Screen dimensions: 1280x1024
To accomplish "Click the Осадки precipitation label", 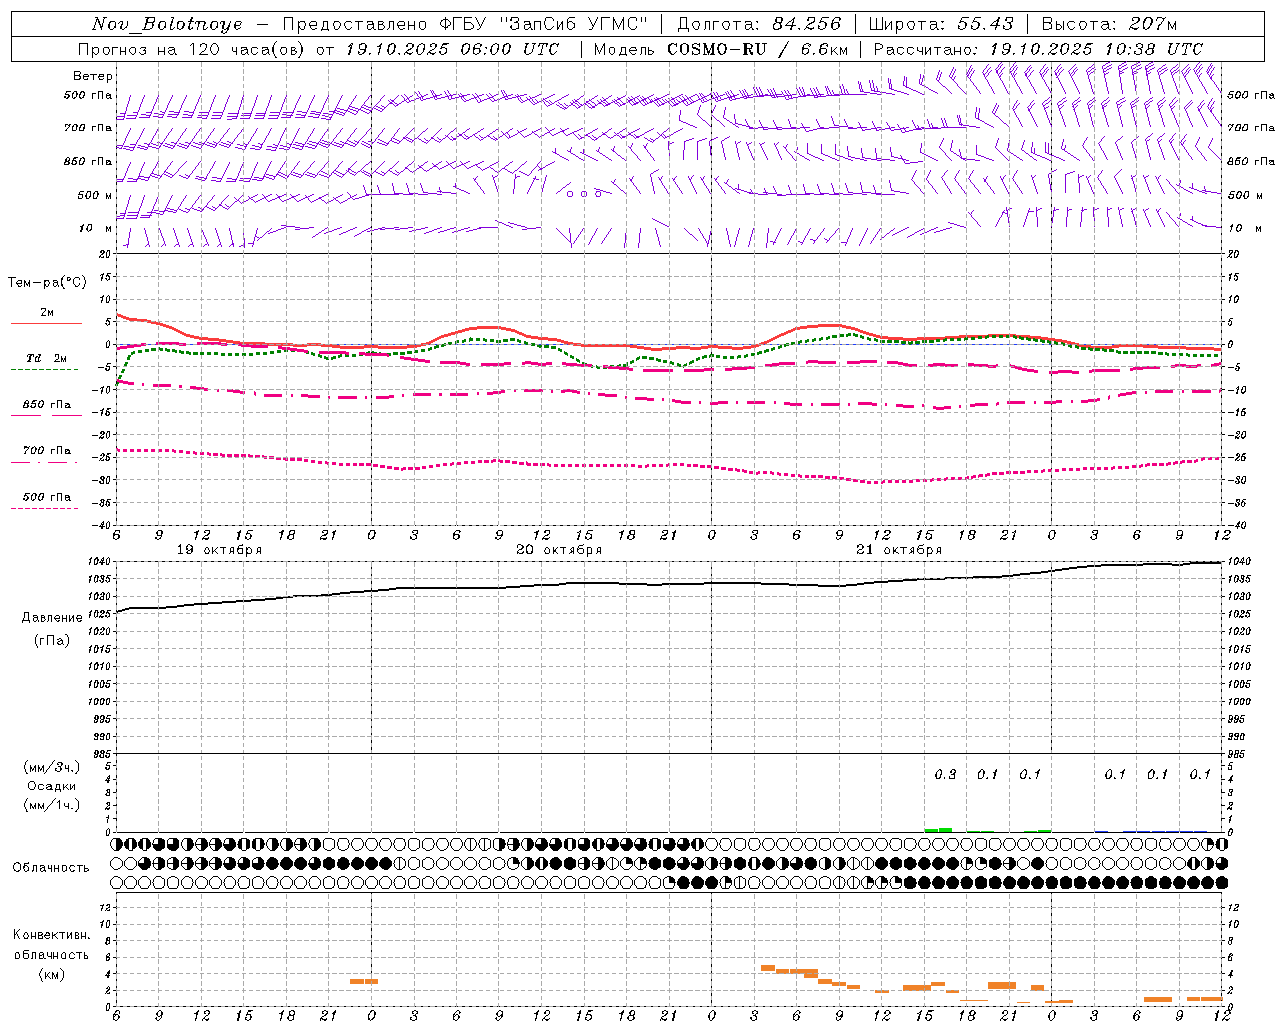I will point(52,786).
